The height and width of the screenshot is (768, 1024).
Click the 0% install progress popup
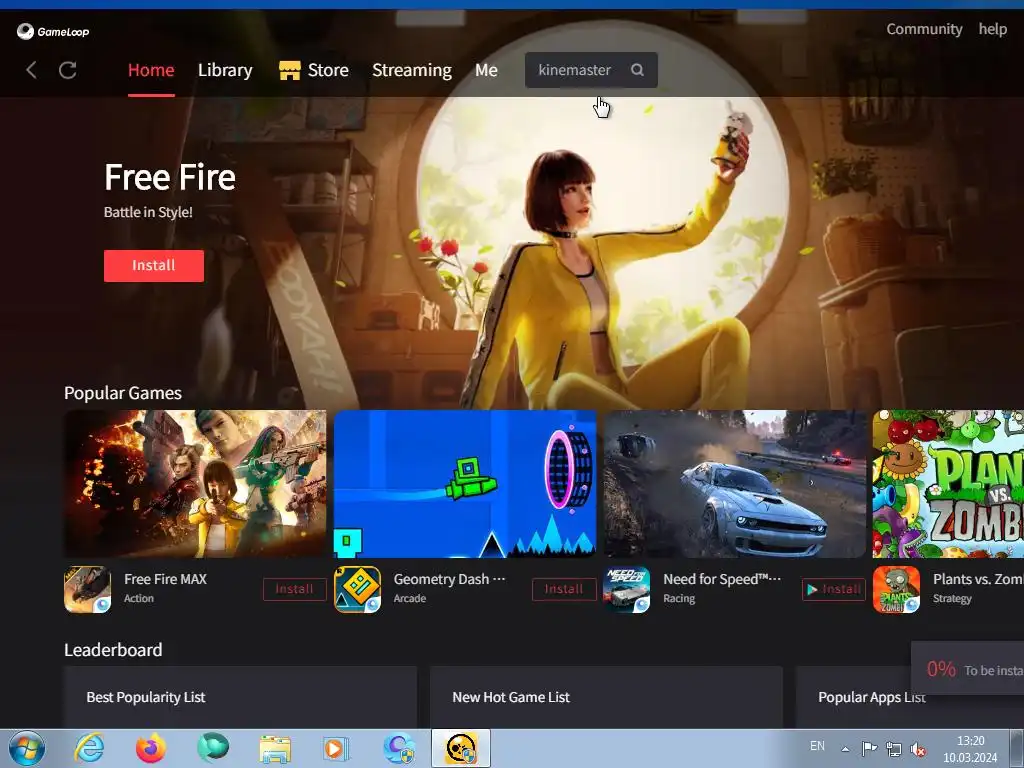[968, 669]
